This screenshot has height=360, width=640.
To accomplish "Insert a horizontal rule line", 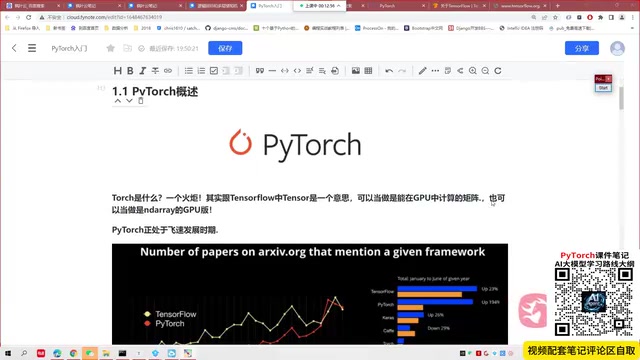I will 272,71.
